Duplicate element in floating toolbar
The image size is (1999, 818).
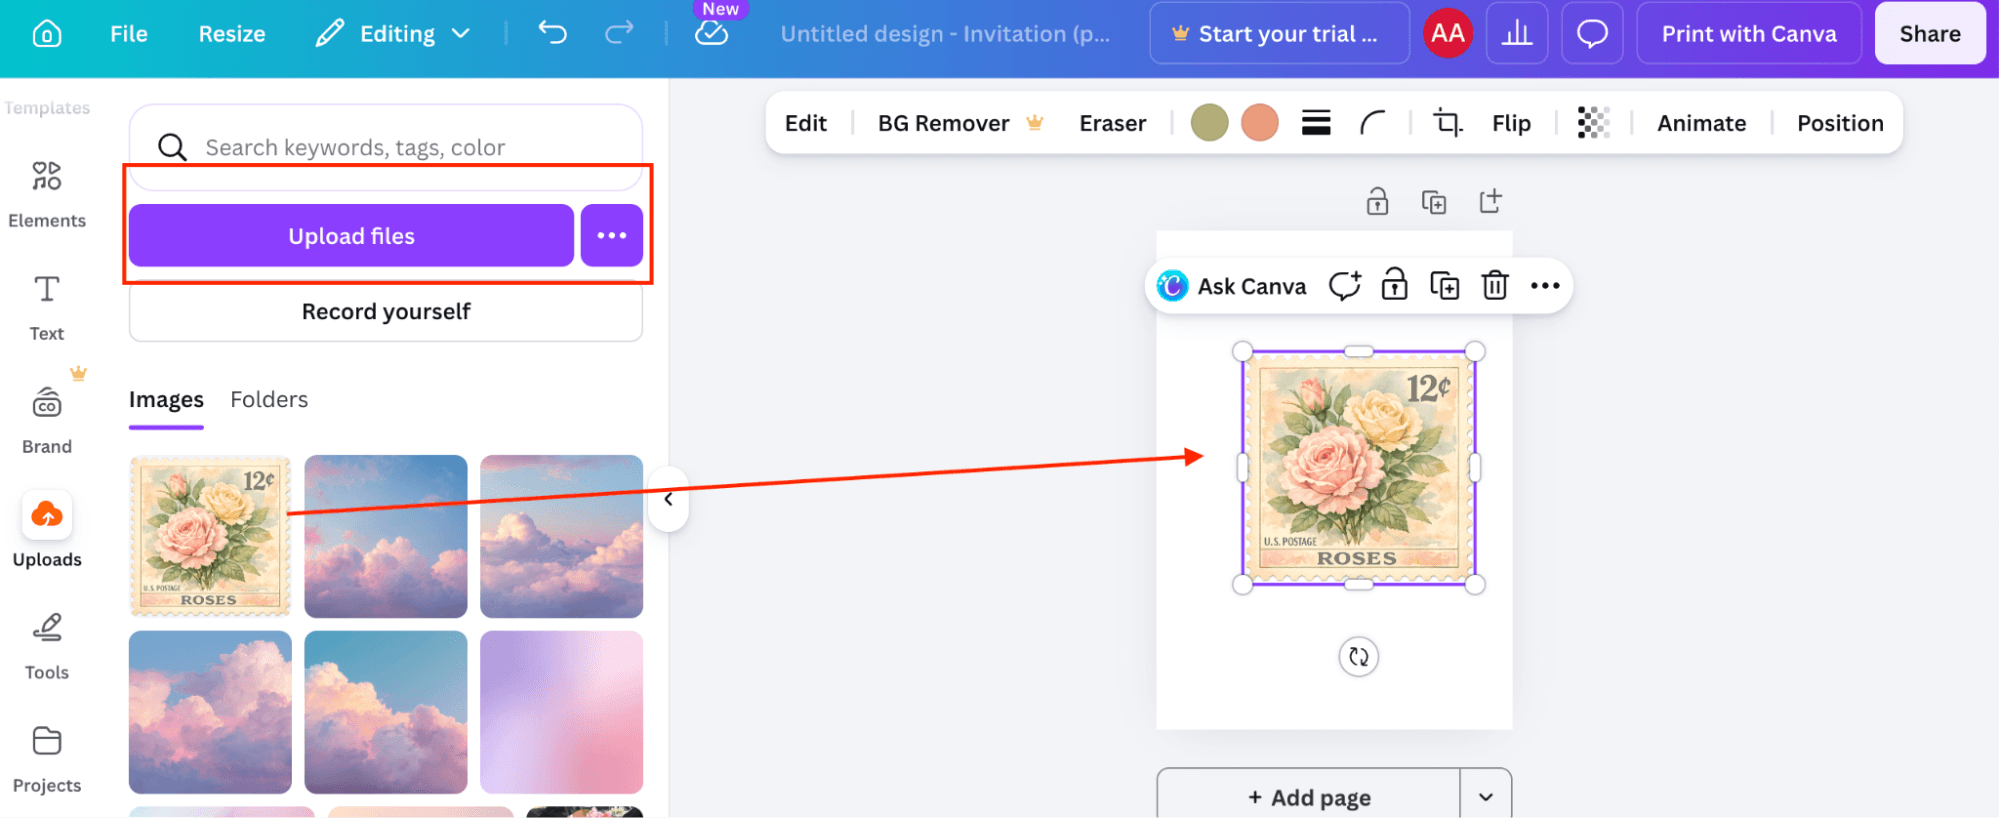click(1444, 286)
